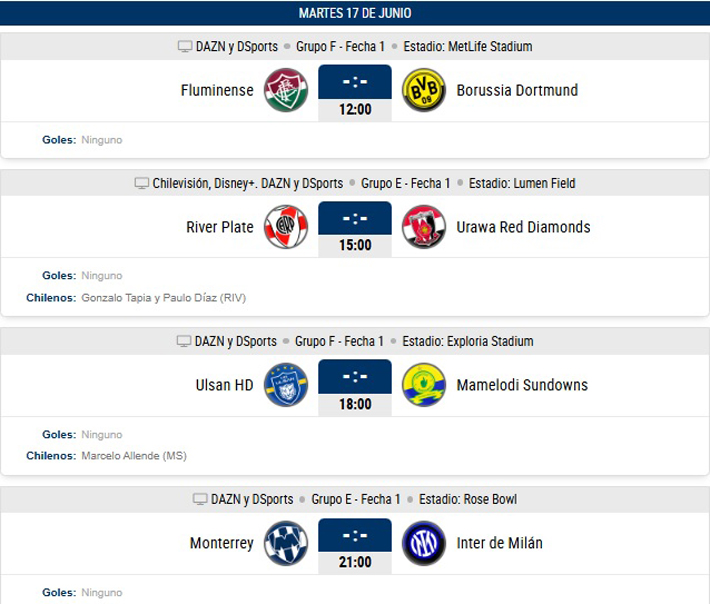The width and height of the screenshot is (710, 604).
Task: Open the 21:00 Monterrey match box
Action: coord(355,546)
